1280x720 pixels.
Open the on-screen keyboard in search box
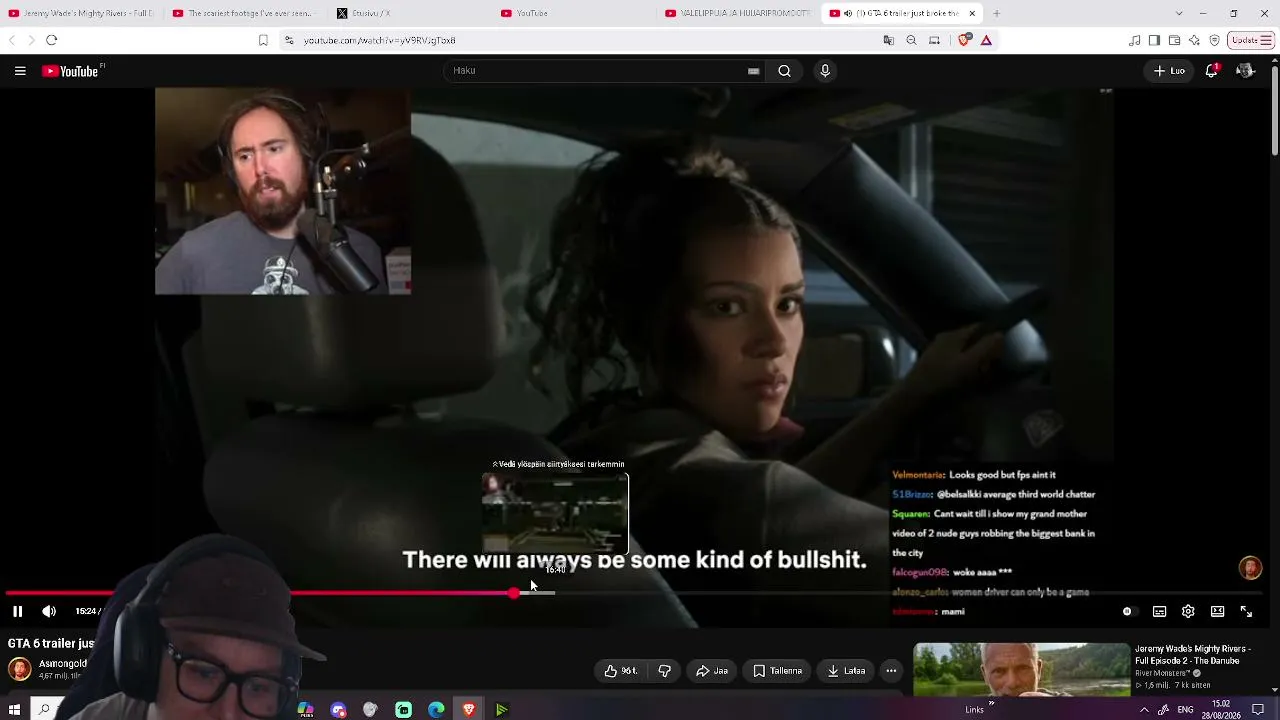pos(753,71)
